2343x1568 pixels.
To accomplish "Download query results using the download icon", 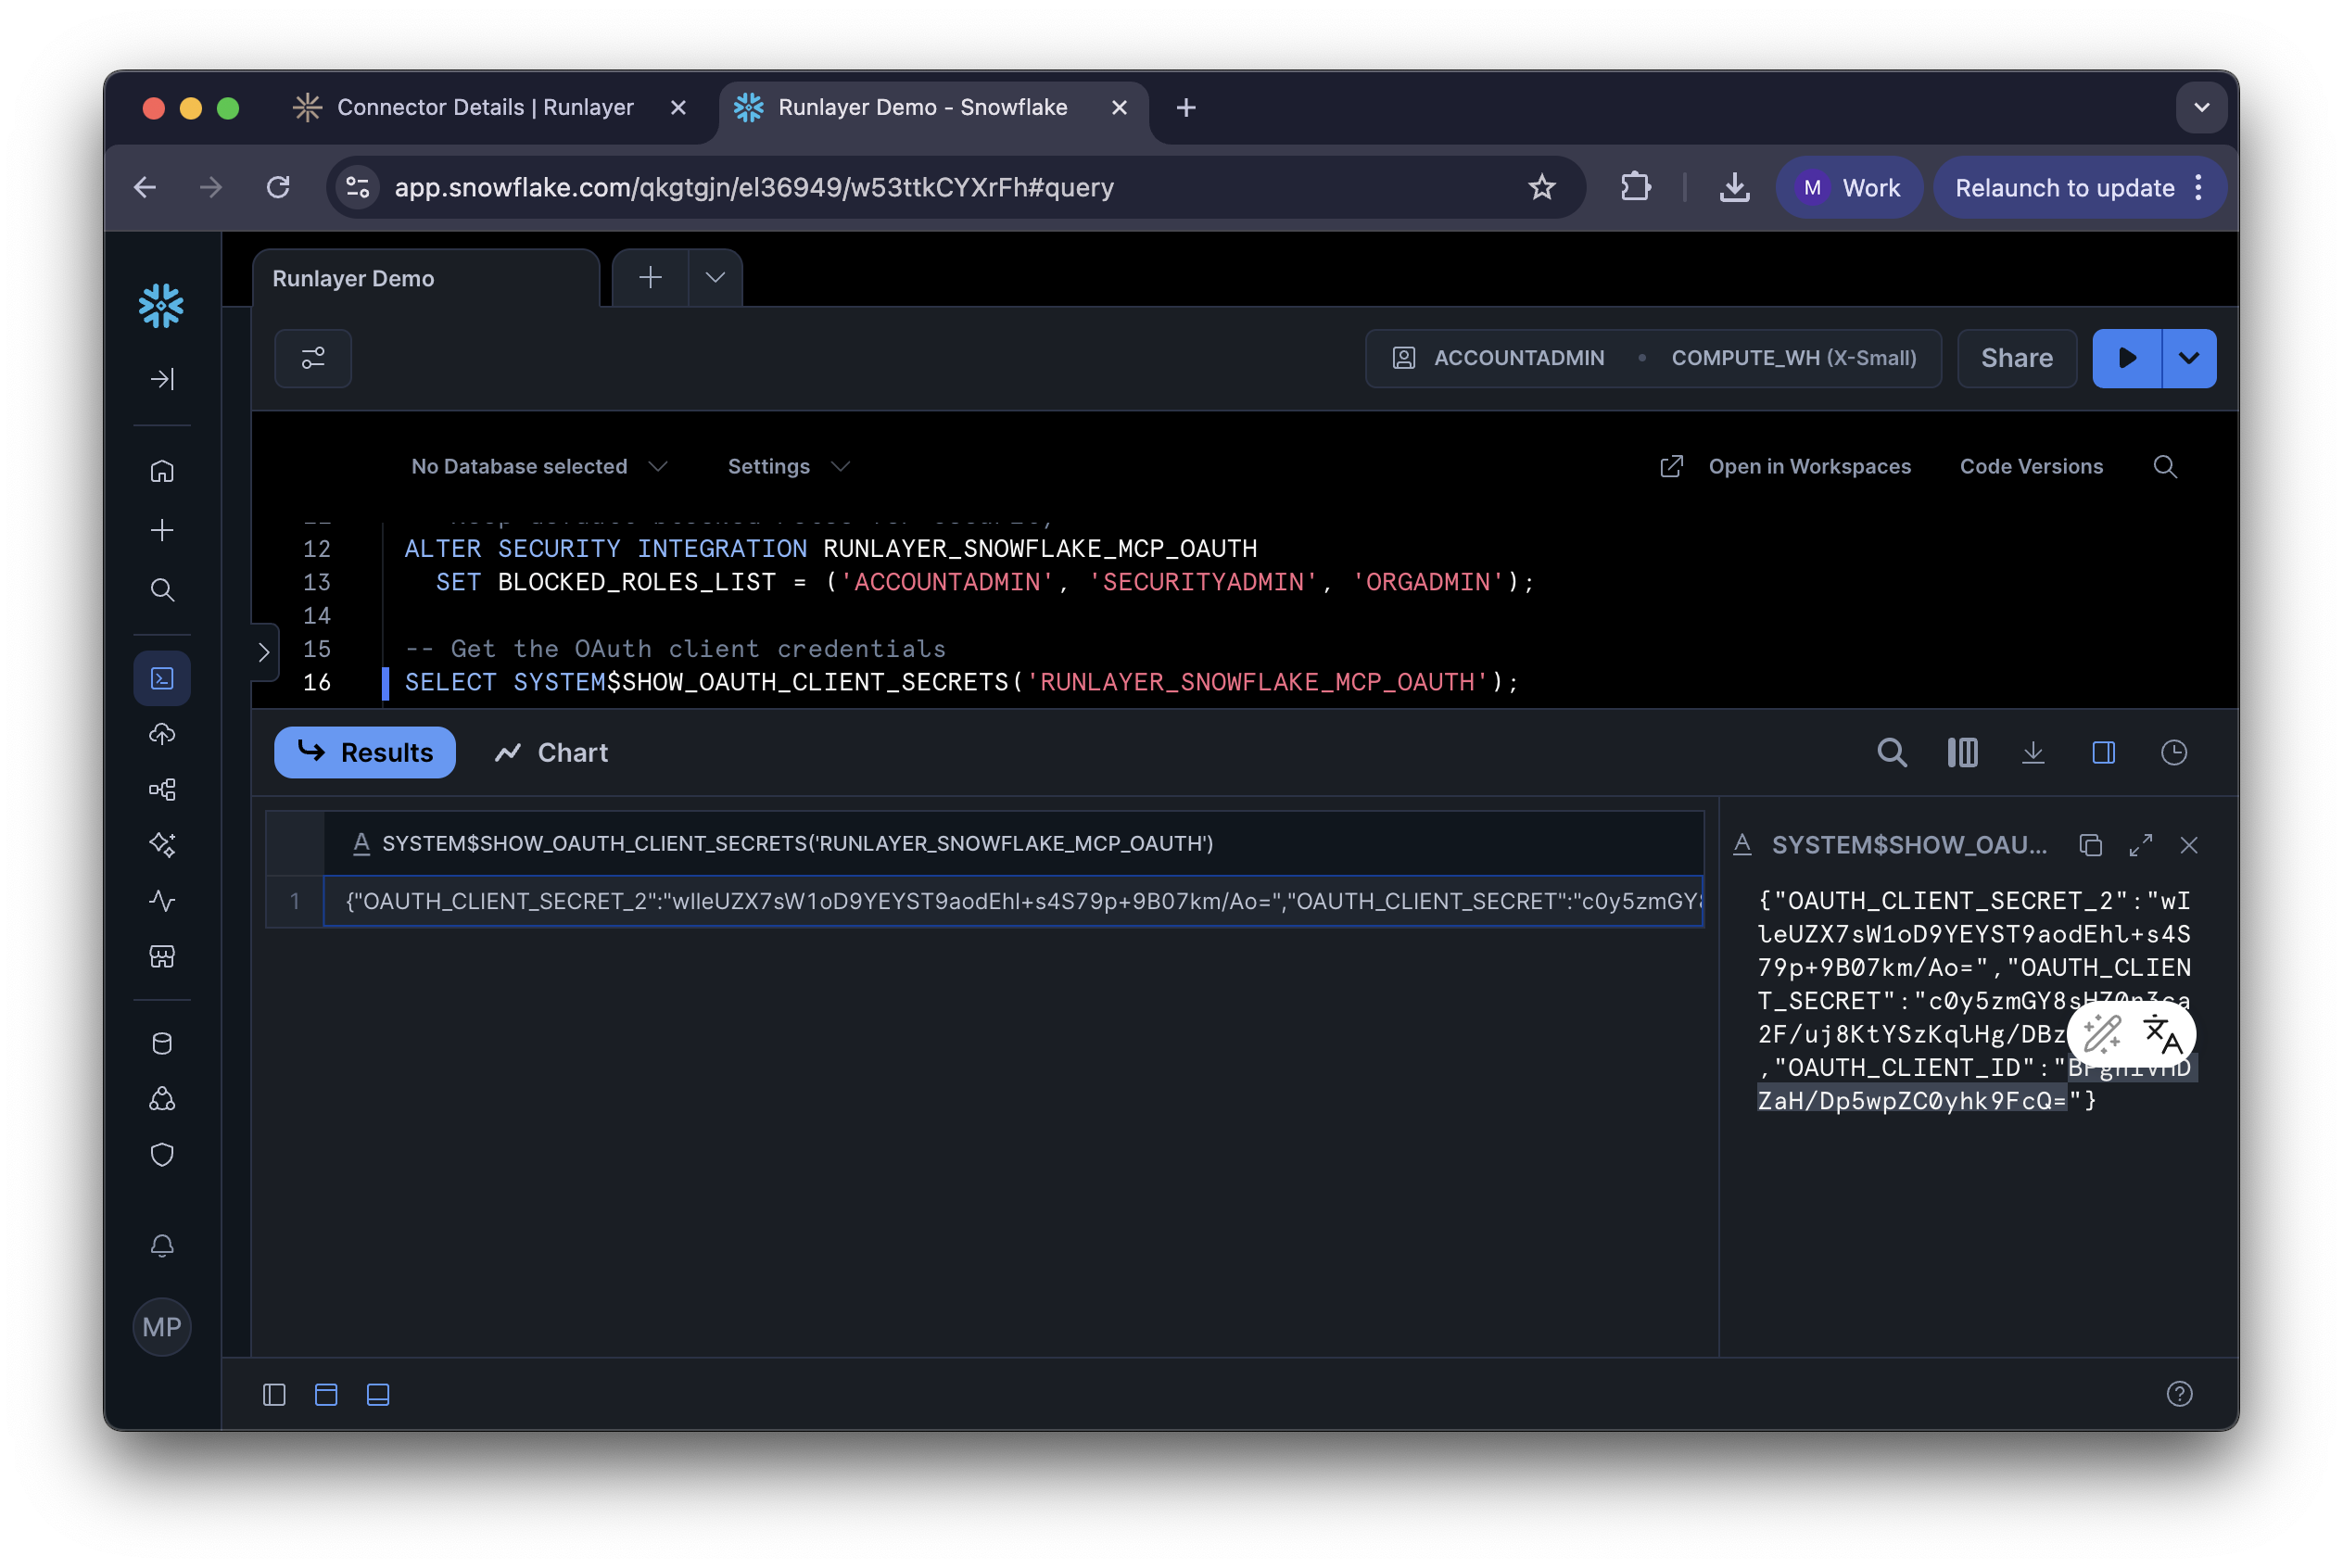I will pyautogui.click(x=2033, y=752).
